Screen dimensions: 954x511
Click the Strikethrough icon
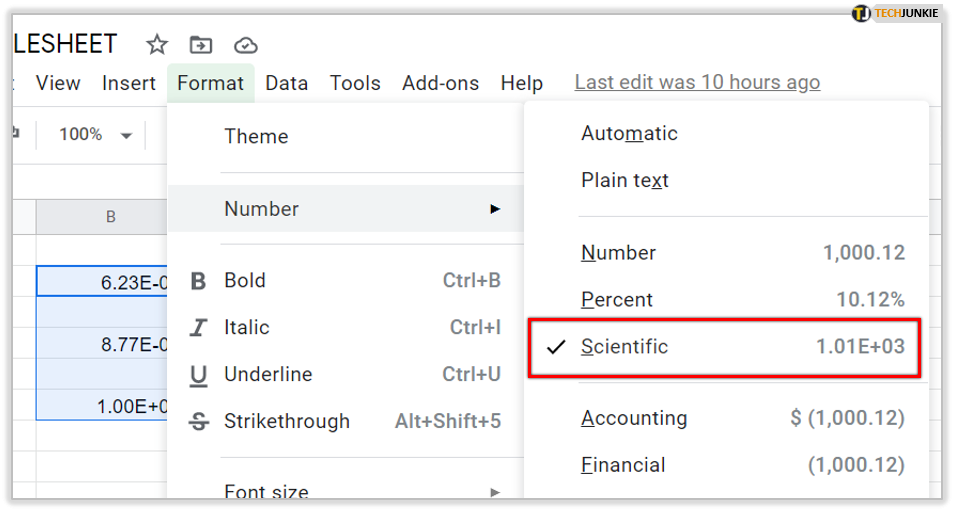198,422
